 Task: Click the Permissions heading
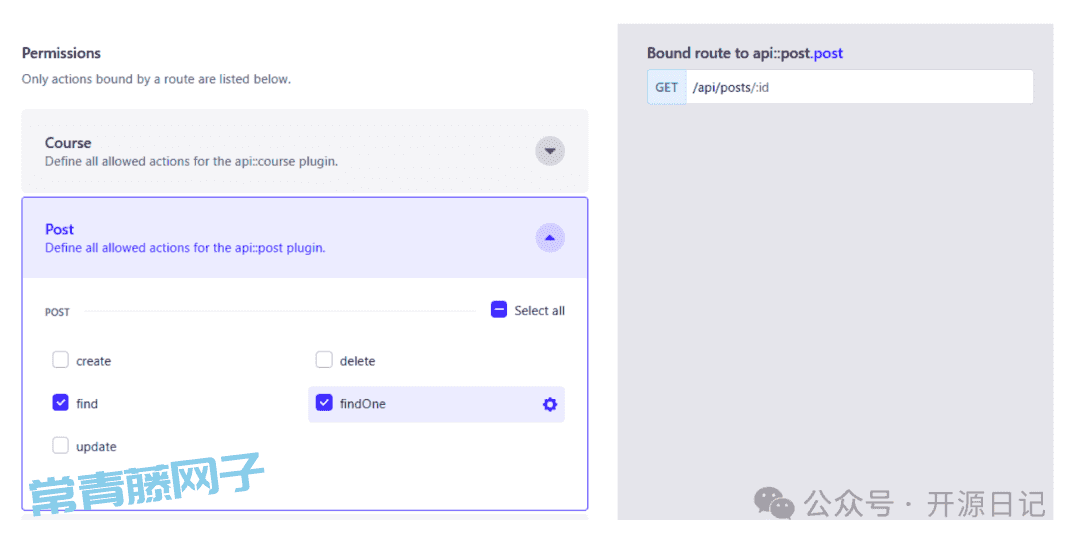[x=61, y=53]
